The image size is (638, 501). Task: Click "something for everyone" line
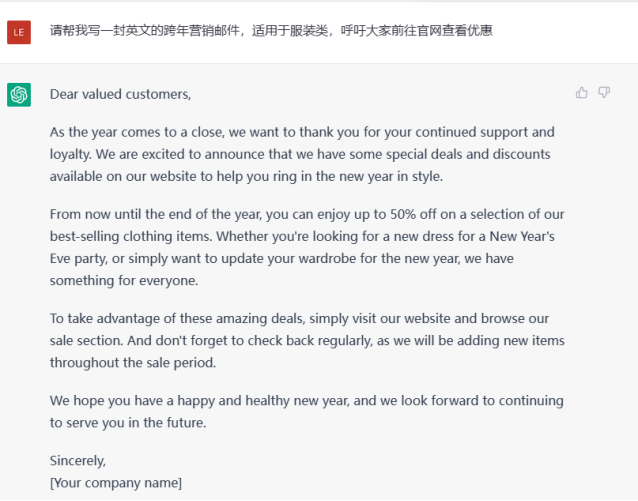click(x=124, y=280)
